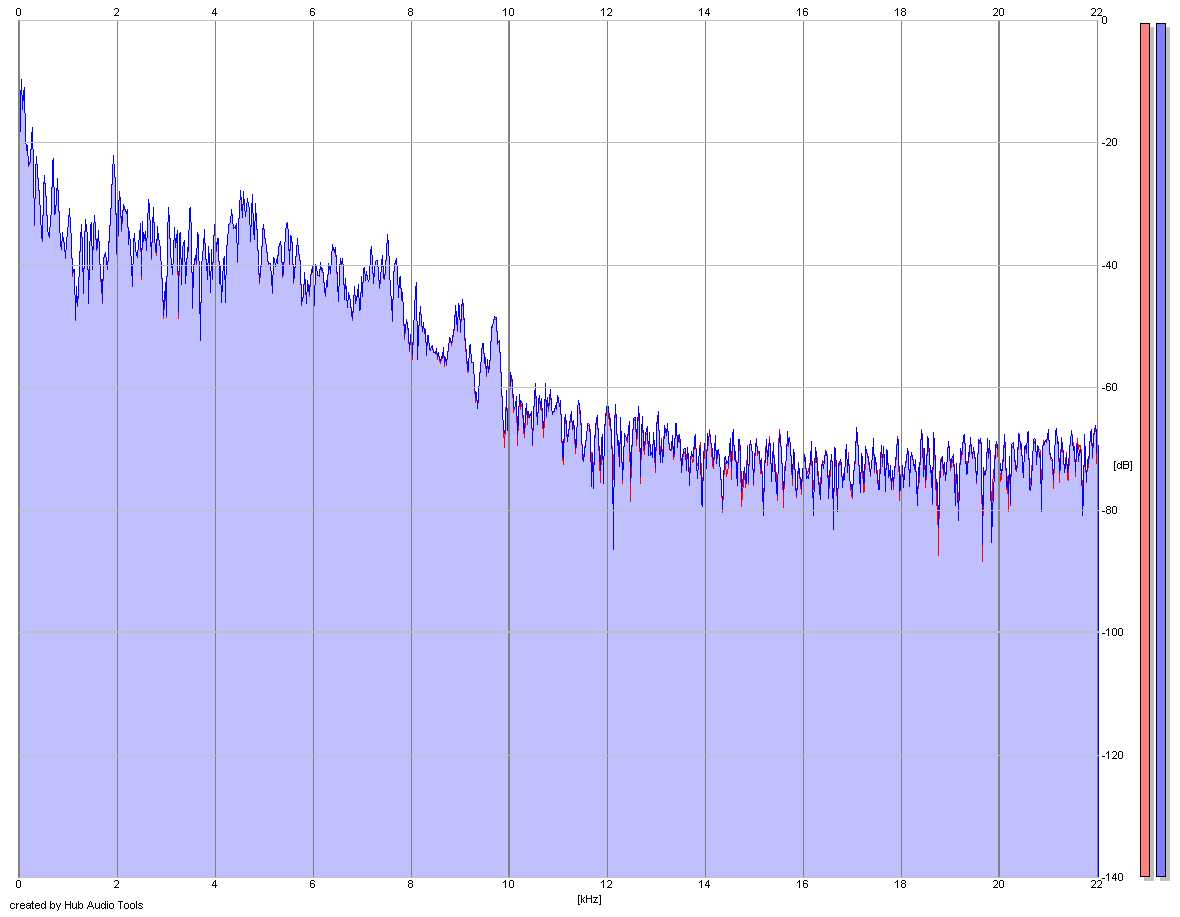Click the bottom axis 10 kHz label
Viewport: 1180px width, 917px height.
coord(509,885)
